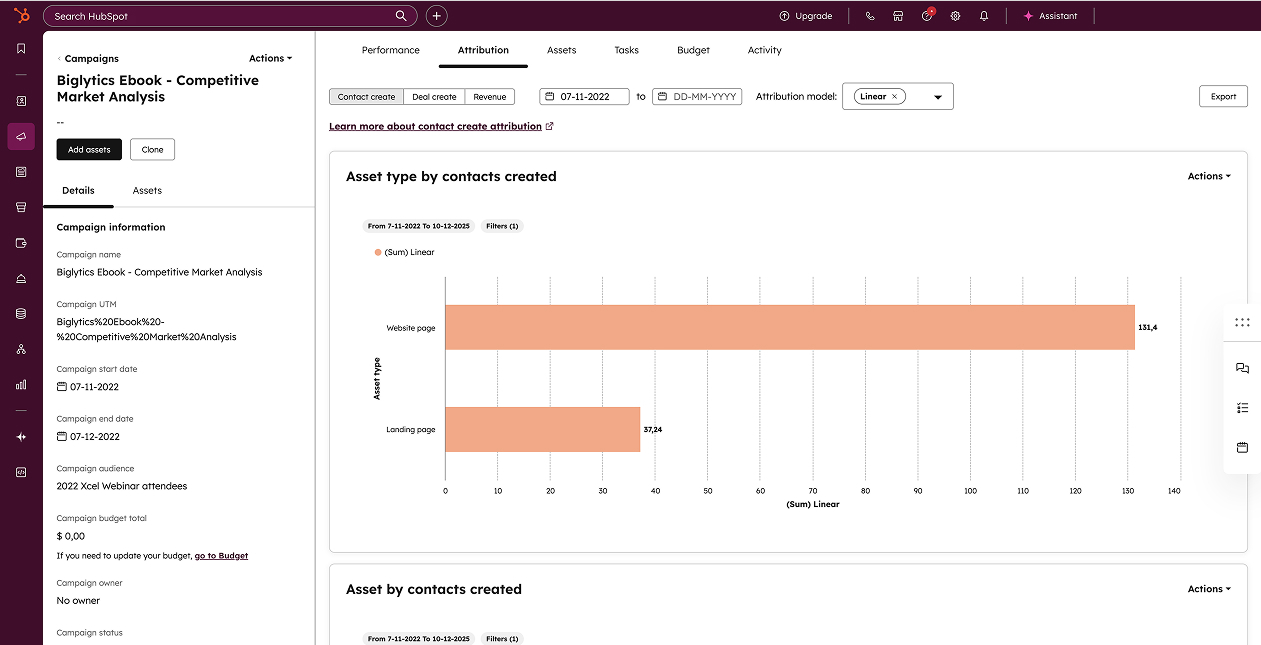Click the phone calling icon in the top bar
The height and width of the screenshot is (645, 1261).
pos(870,16)
